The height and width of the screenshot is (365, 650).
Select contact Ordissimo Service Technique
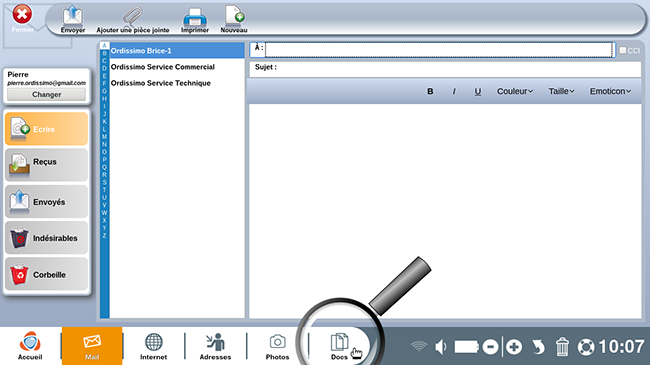click(177, 83)
